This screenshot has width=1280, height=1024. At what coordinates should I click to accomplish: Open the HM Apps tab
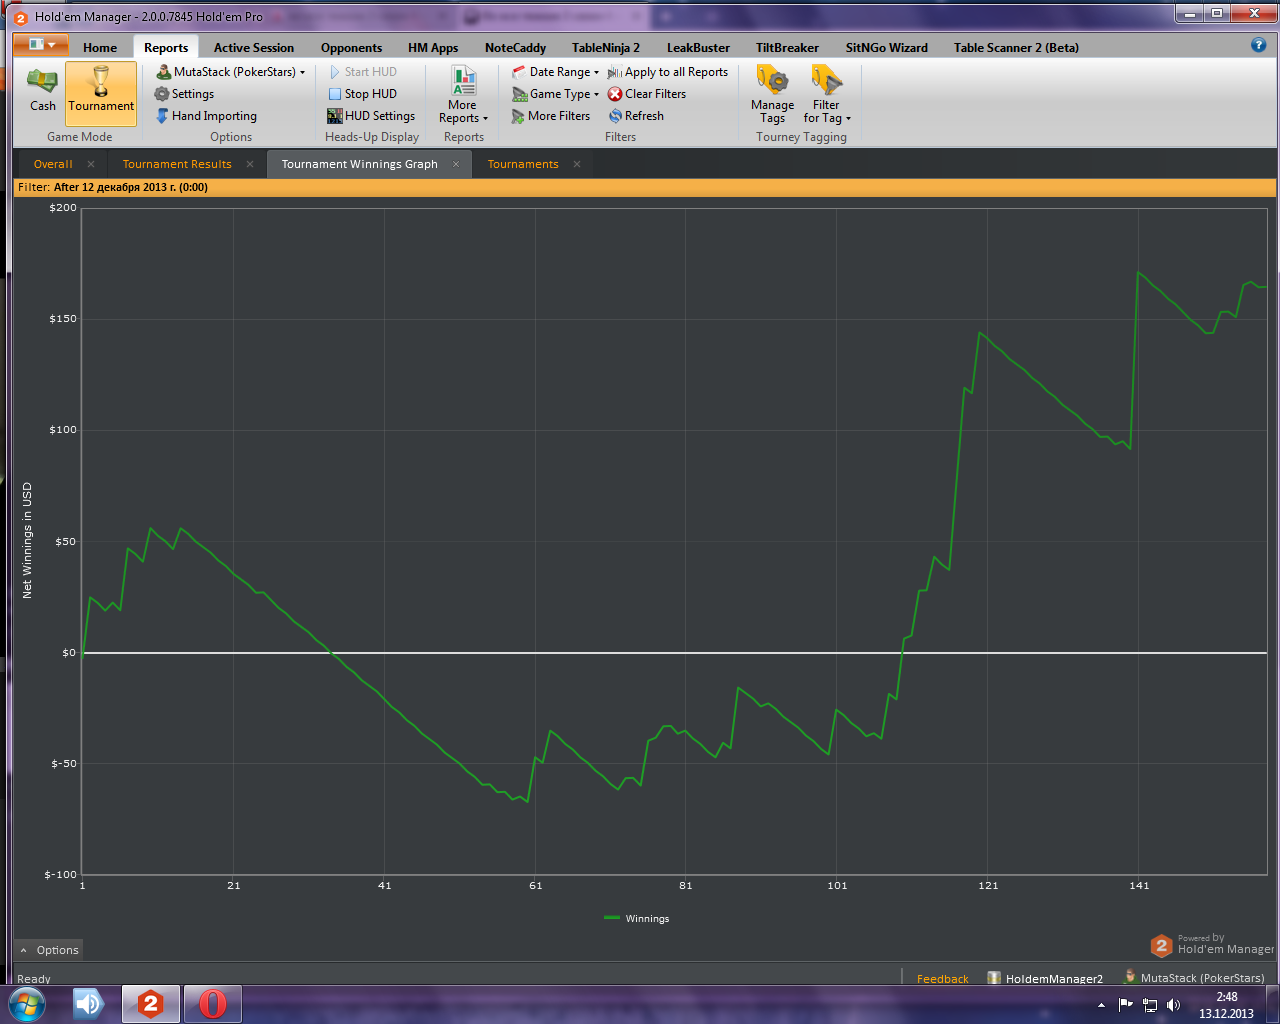pyautogui.click(x=433, y=47)
